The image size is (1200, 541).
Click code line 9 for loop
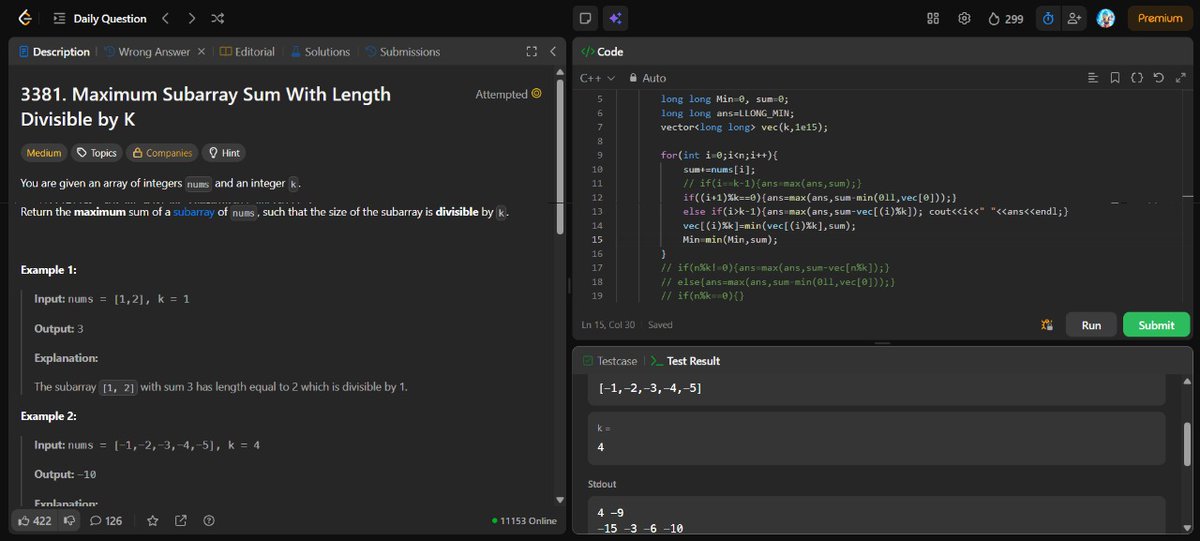pyautogui.click(x=719, y=155)
